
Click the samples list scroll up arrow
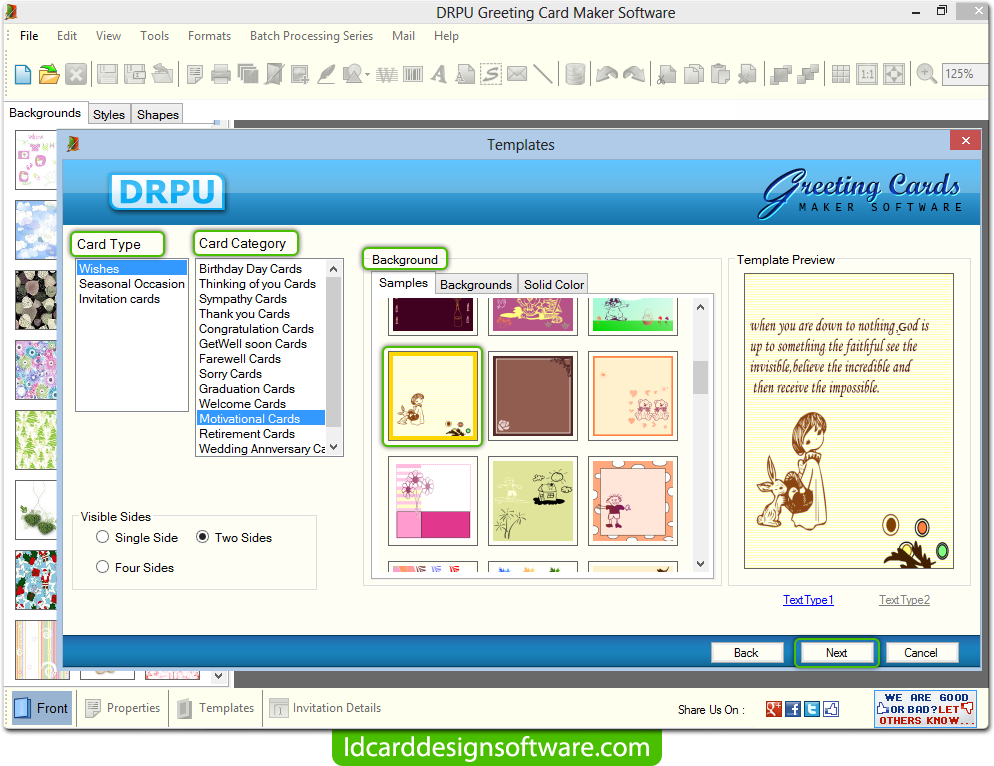pos(700,307)
